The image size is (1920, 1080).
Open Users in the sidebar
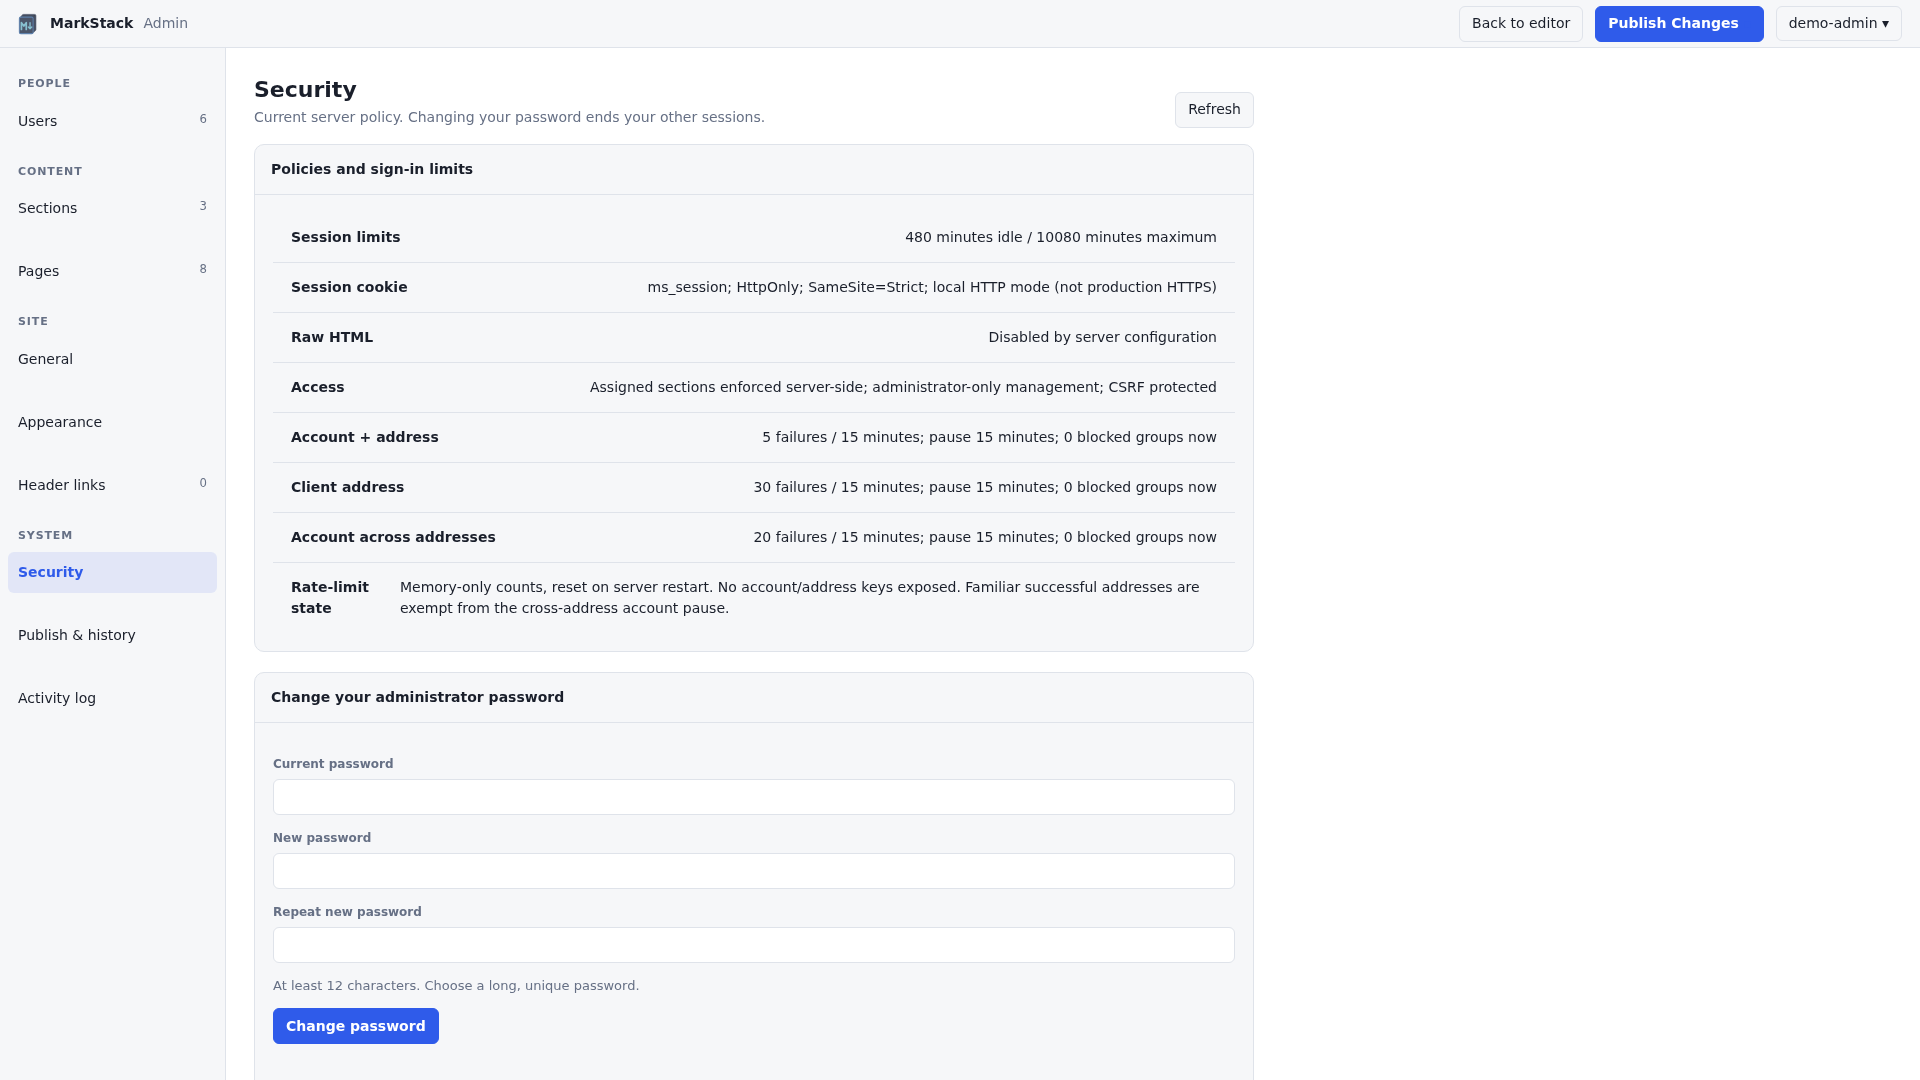(x=112, y=121)
